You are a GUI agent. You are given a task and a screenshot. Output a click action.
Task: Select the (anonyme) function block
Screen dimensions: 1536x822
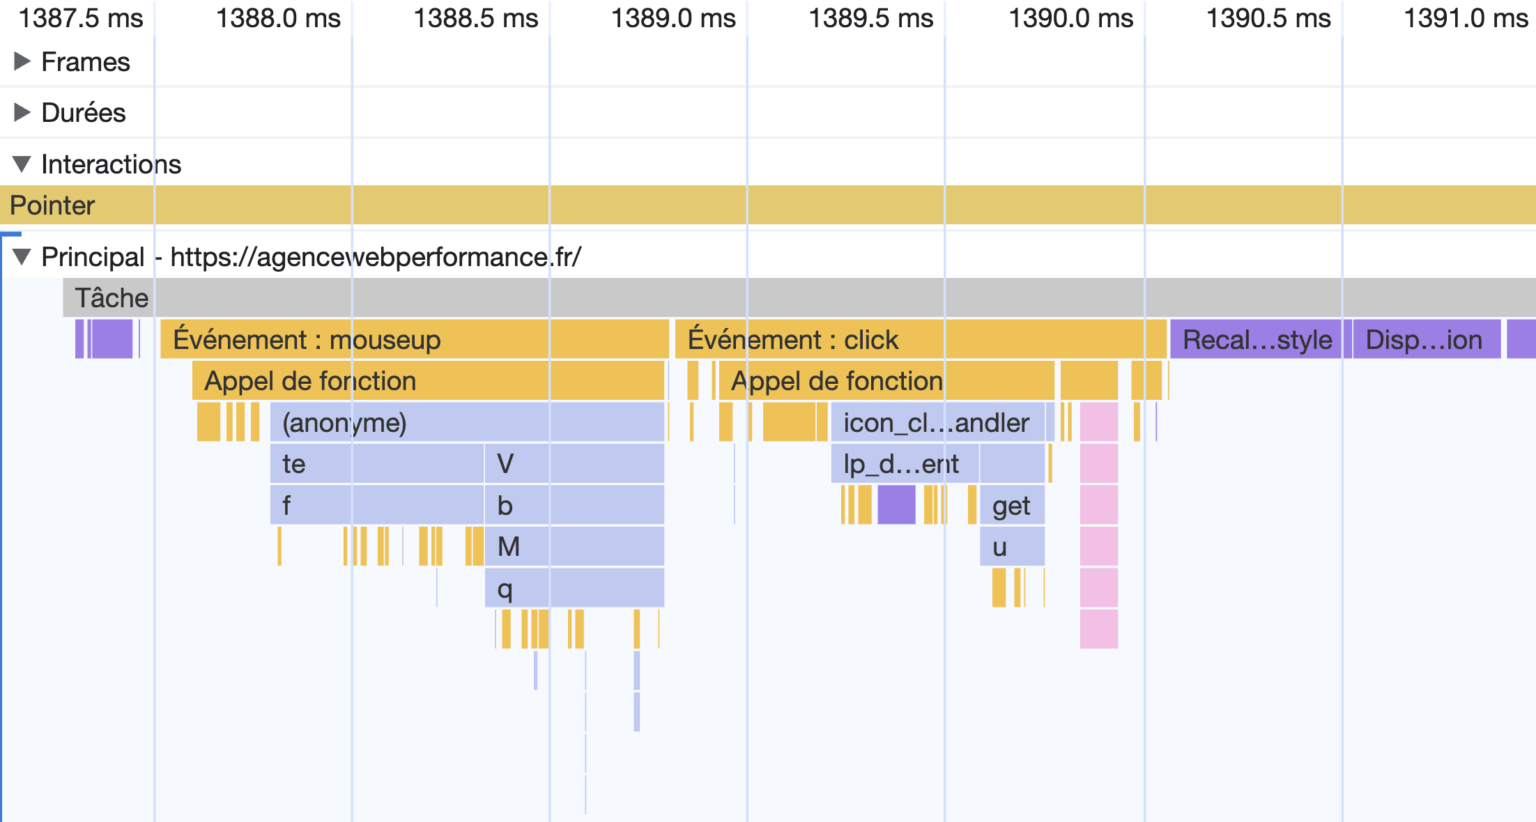[467, 423]
